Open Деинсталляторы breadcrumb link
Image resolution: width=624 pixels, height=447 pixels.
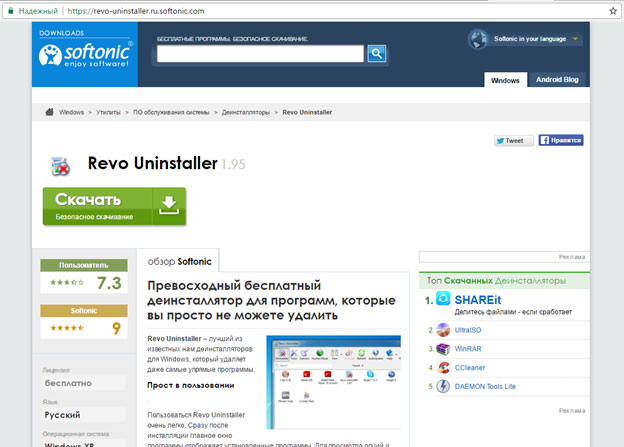pyautogui.click(x=246, y=112)
